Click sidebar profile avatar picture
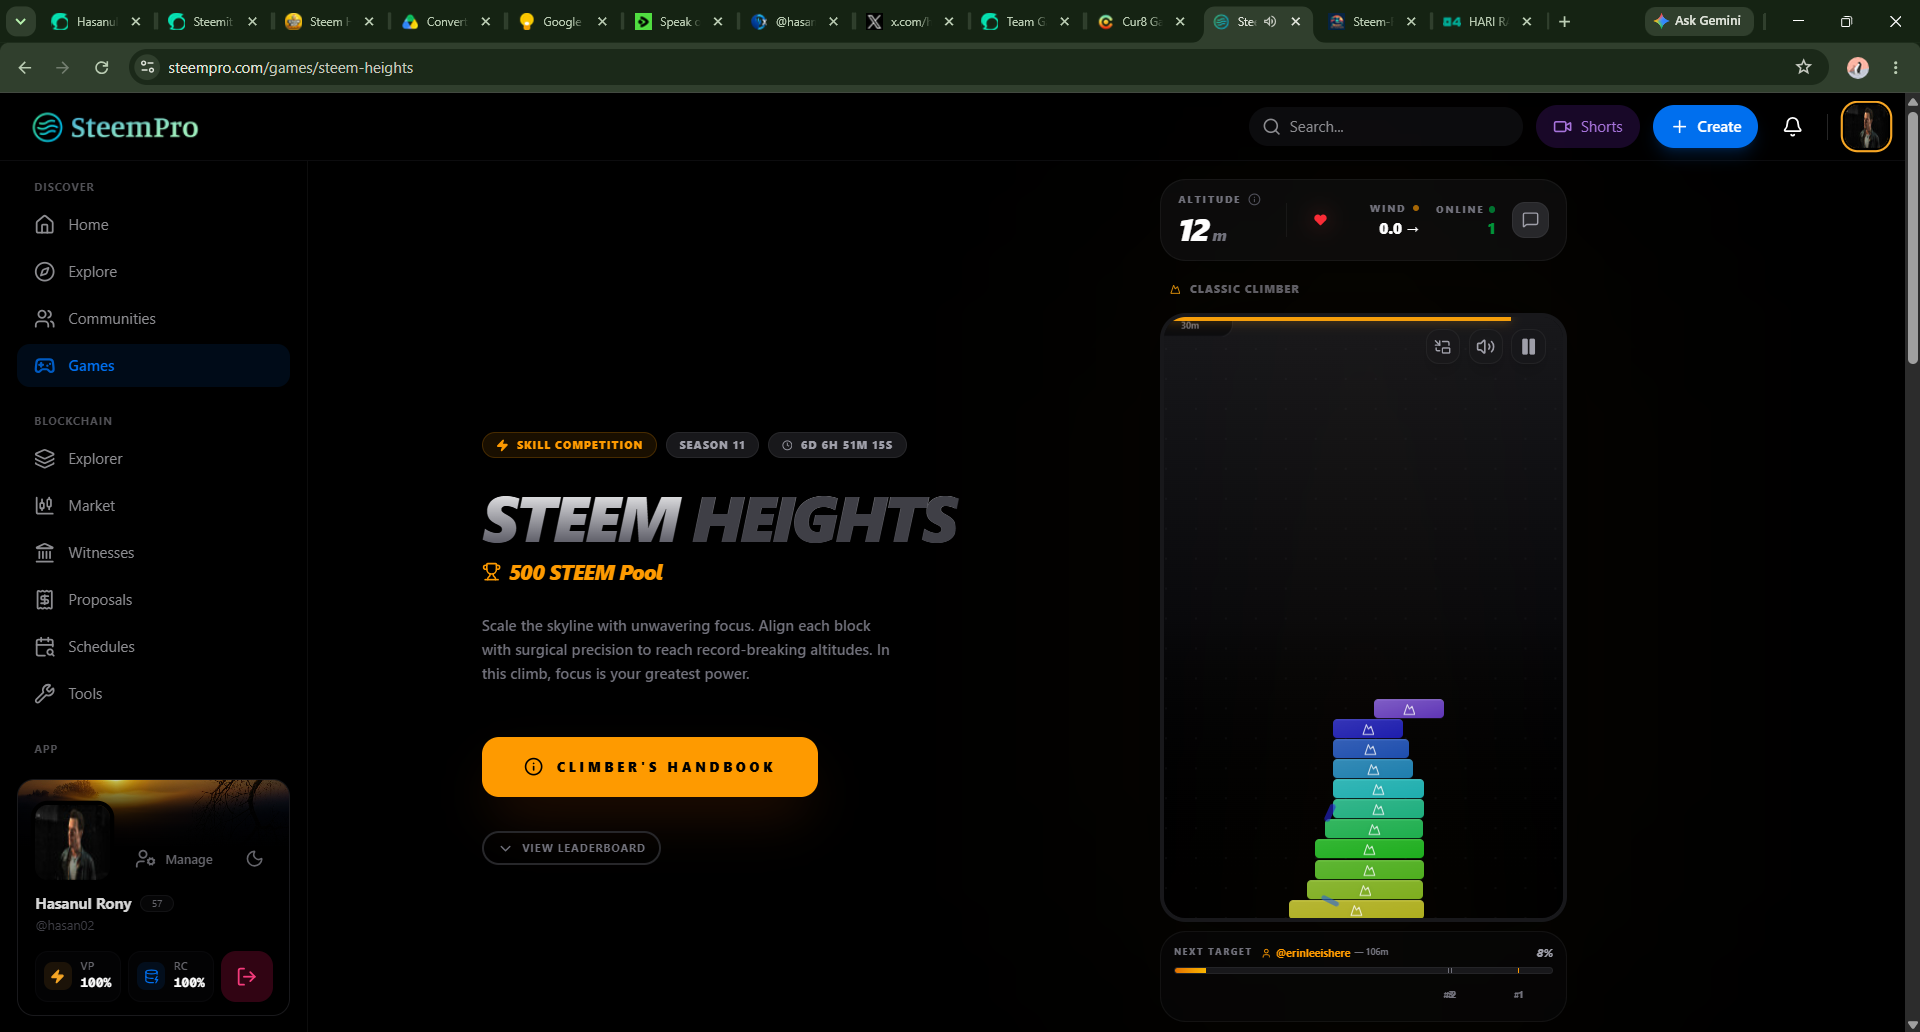Image resolution: width=1920 pixels, height=1032 pixels. 73,840
